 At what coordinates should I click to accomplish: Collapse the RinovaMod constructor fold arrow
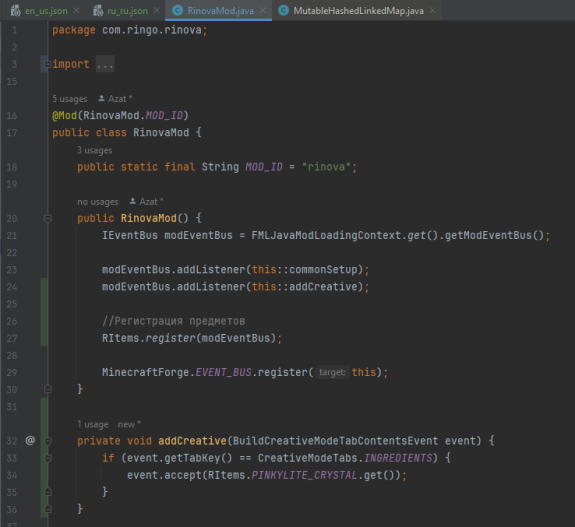point(48,219)
